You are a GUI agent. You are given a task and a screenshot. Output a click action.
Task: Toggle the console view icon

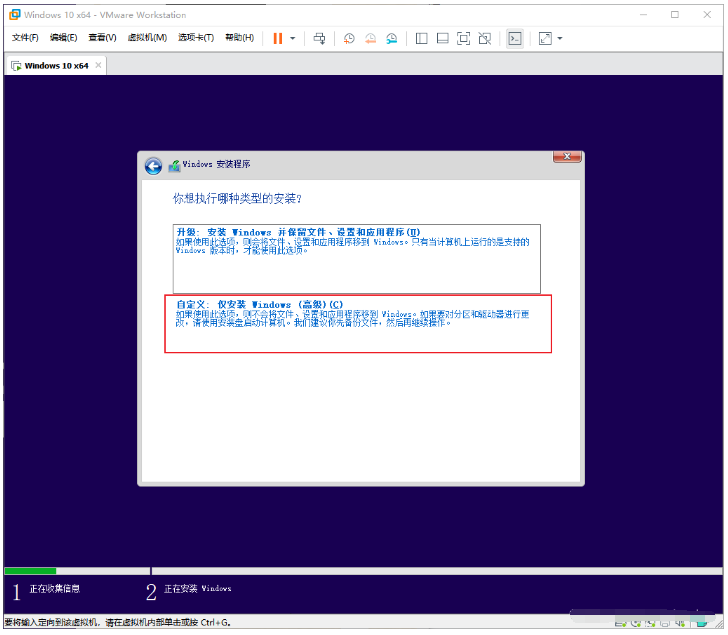[x=514, y=38]
